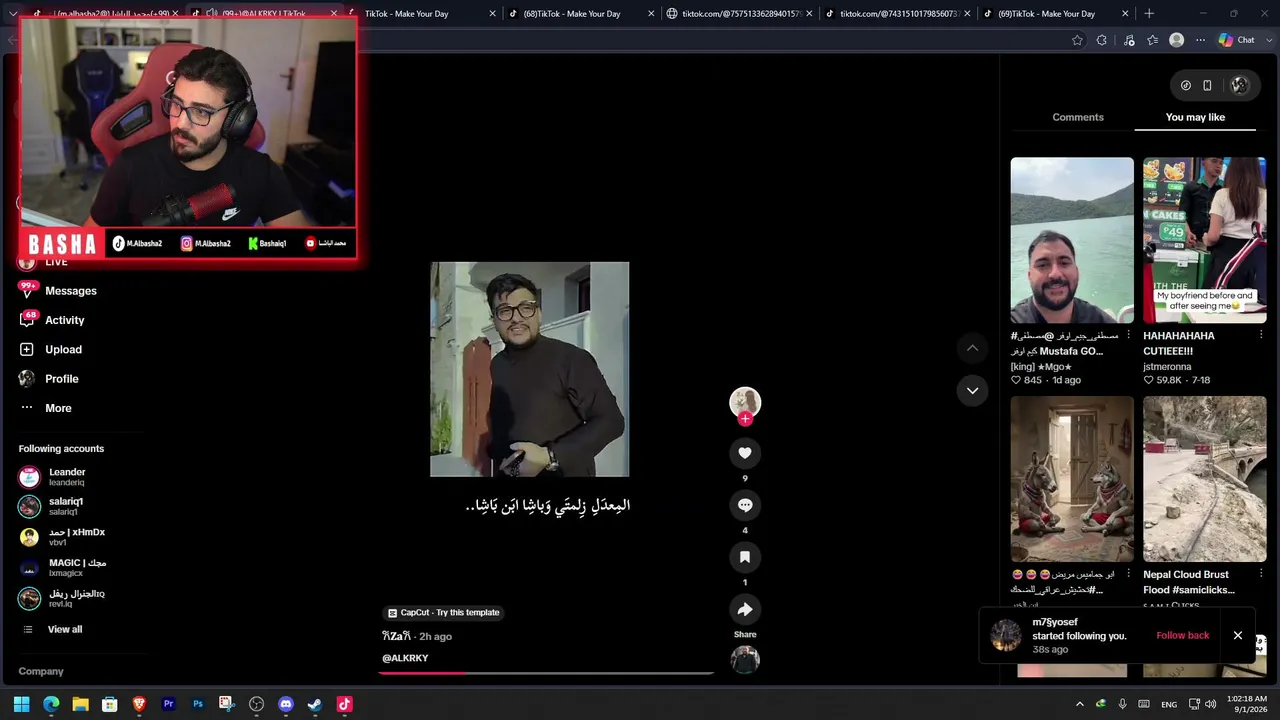Open options menu for Nepal Cloud Brust video

(x=1261, y=575)
